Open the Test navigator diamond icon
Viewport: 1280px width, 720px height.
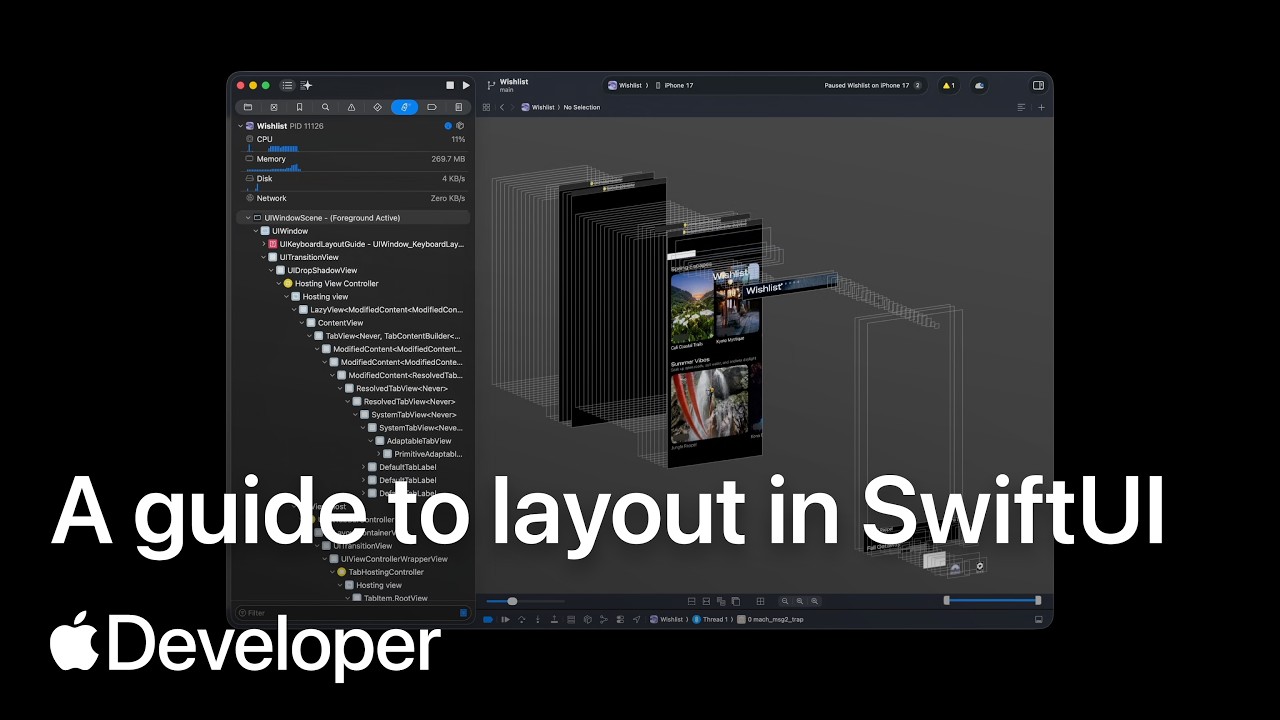[x=377, y=107]
